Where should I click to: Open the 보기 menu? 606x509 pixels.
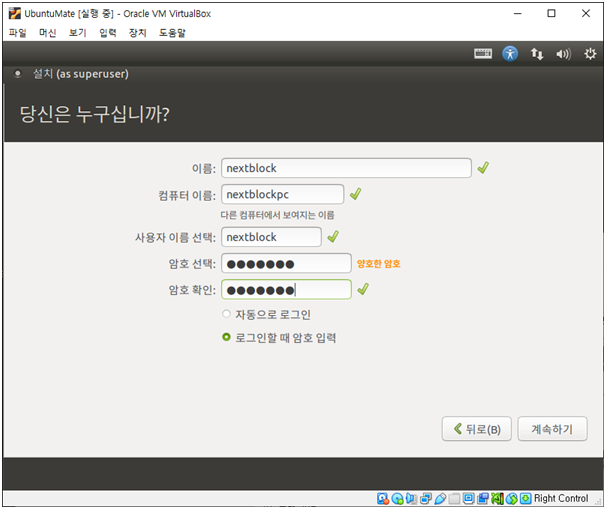click(78, 33)
